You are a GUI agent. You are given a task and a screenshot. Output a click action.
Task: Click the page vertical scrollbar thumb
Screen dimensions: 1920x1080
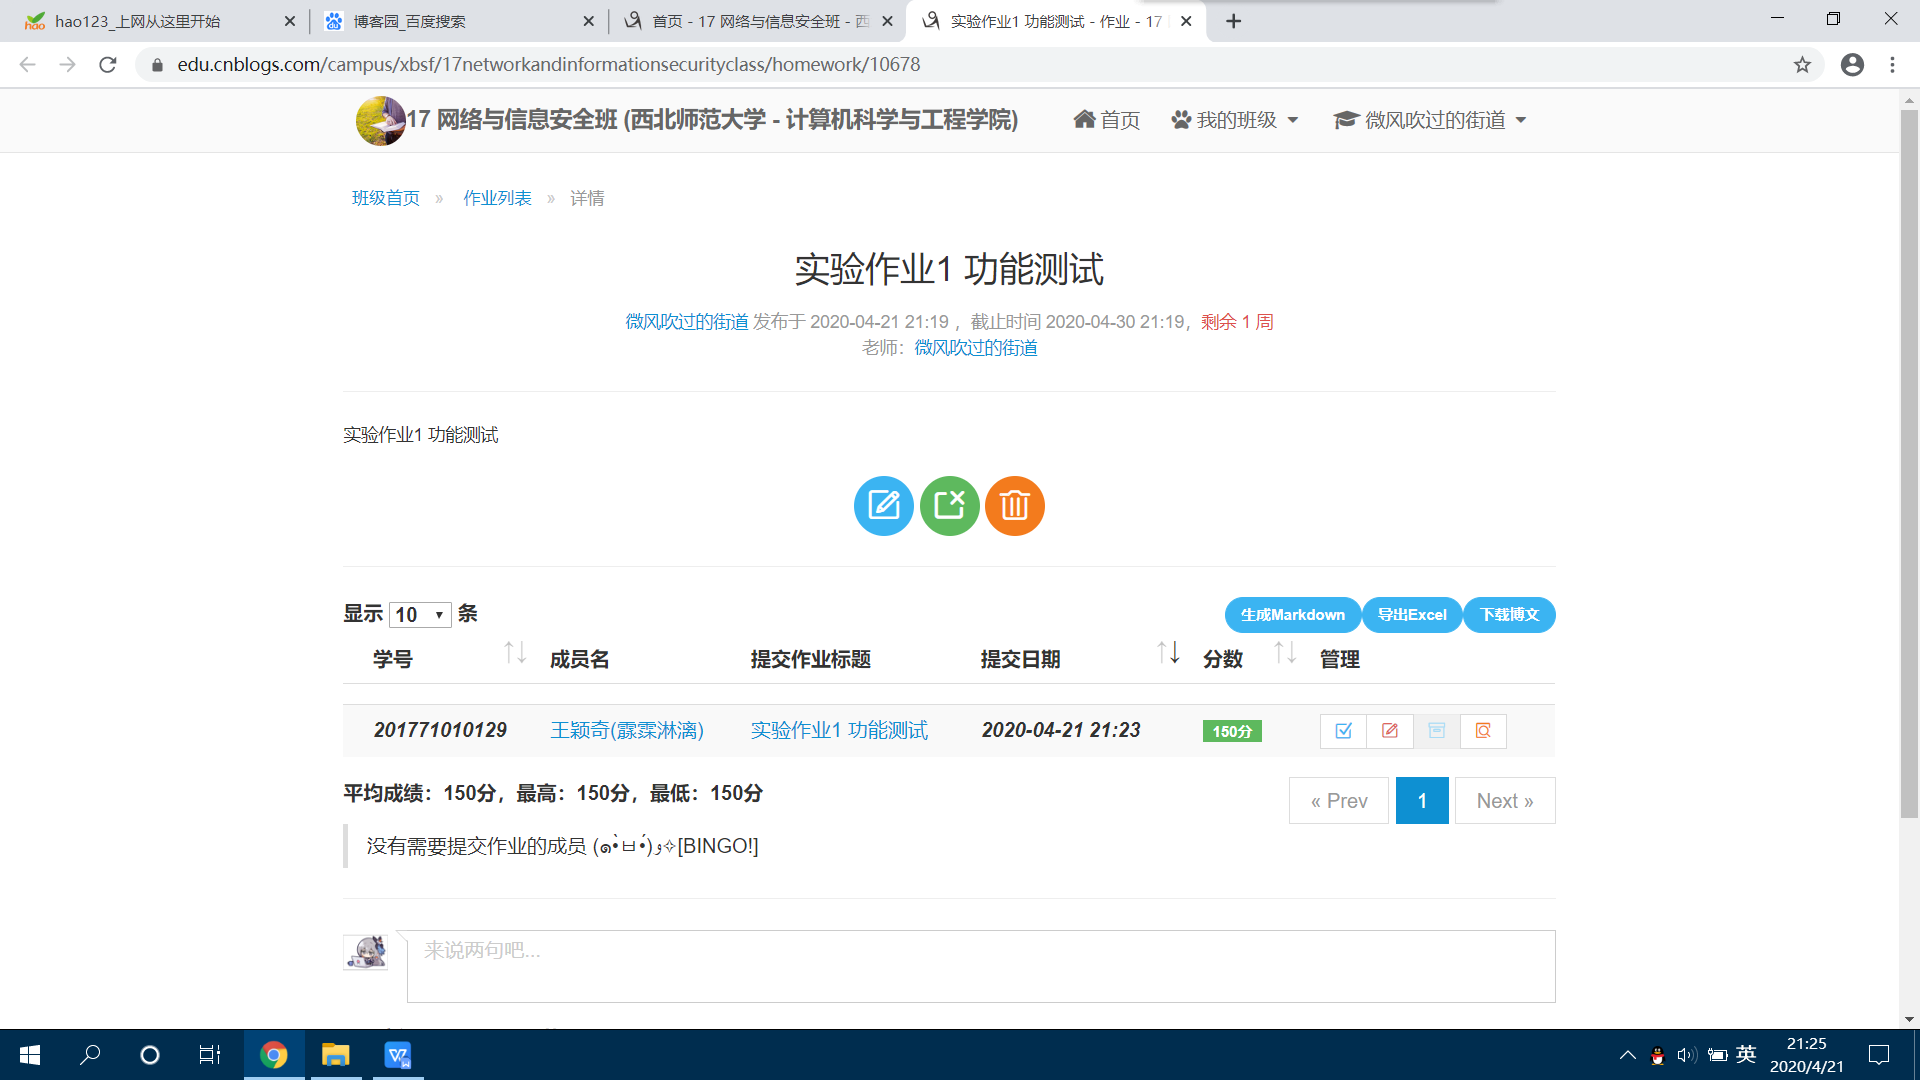click(1909, 460)
